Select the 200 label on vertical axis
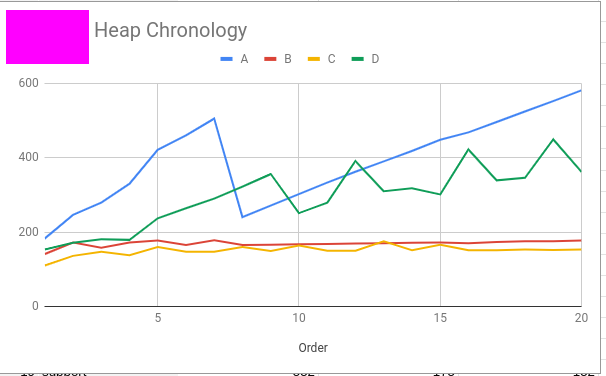 click(x=29, y=232)
